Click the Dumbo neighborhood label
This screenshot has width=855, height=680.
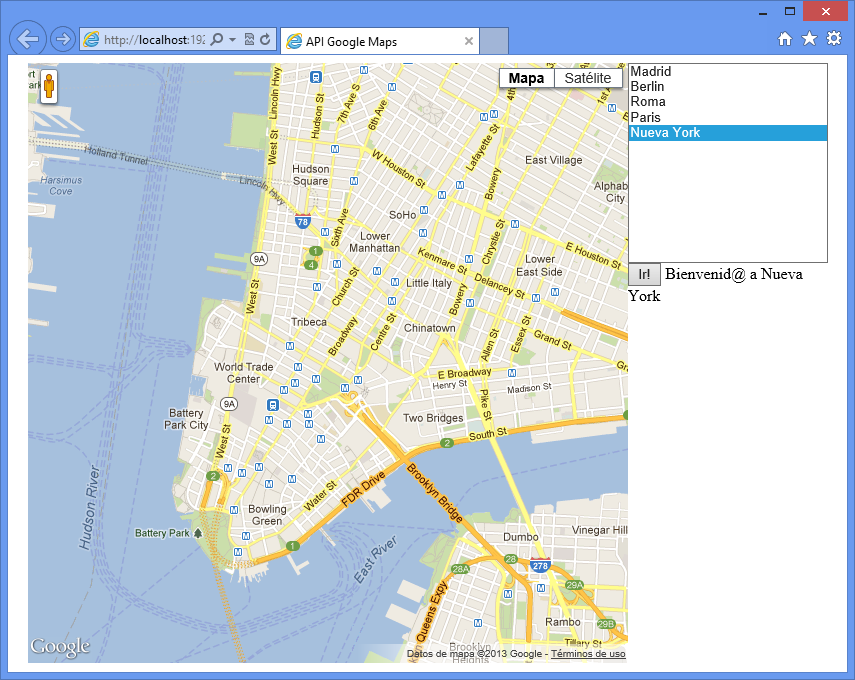pos(521,537)
